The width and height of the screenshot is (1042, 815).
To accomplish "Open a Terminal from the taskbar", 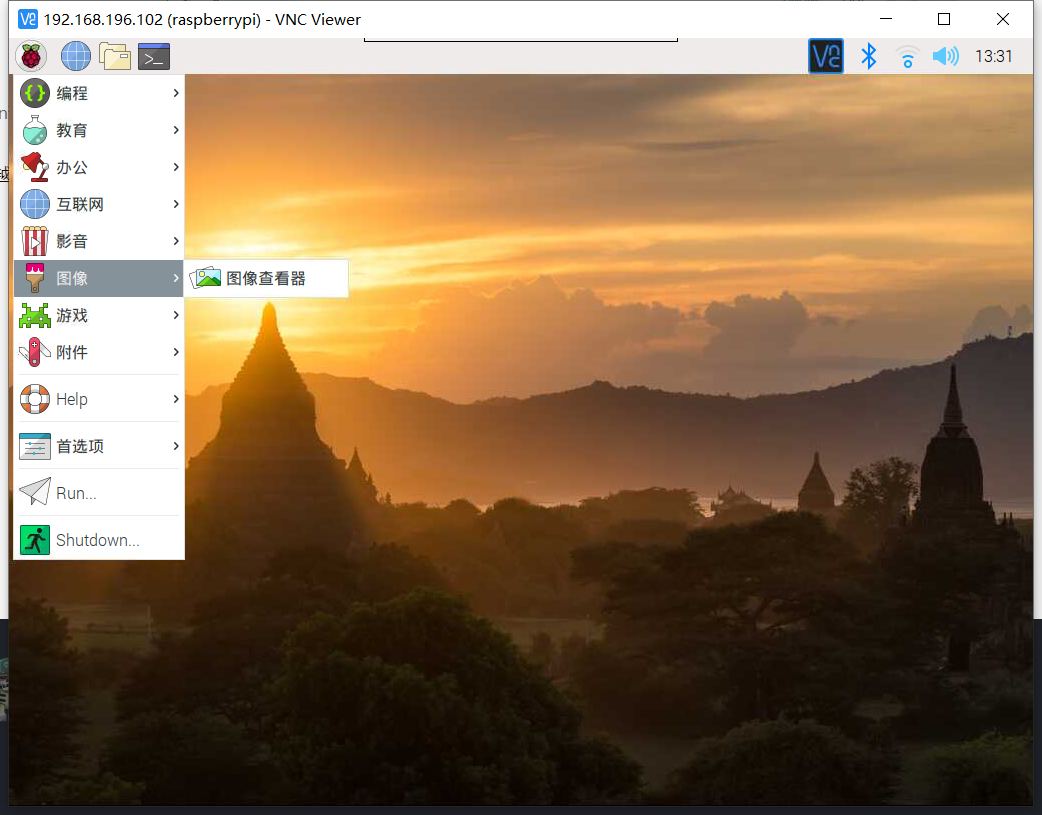I will [153, 56].
